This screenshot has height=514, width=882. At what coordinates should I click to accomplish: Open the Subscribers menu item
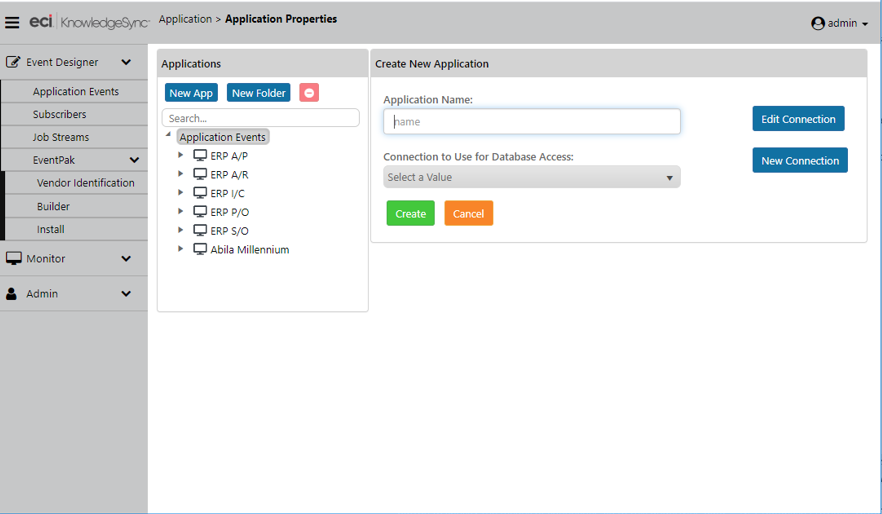point(59,114)
